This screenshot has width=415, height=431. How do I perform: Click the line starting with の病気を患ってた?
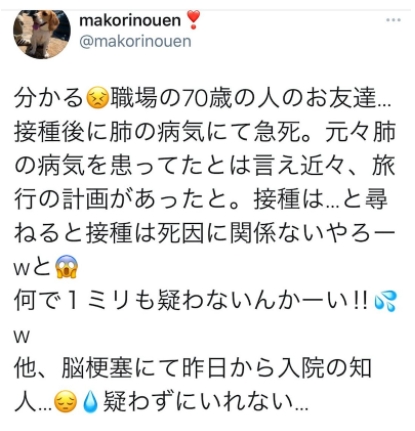click(205, 166)
